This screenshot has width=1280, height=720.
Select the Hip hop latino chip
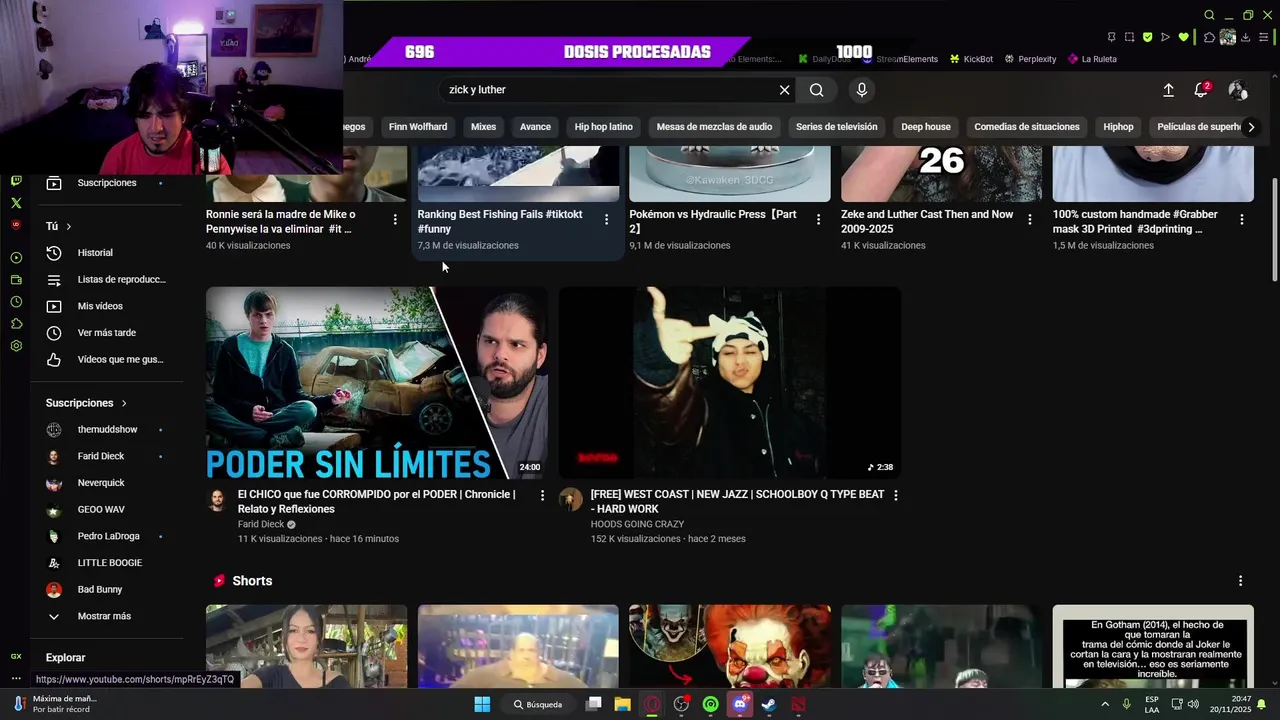604,127
